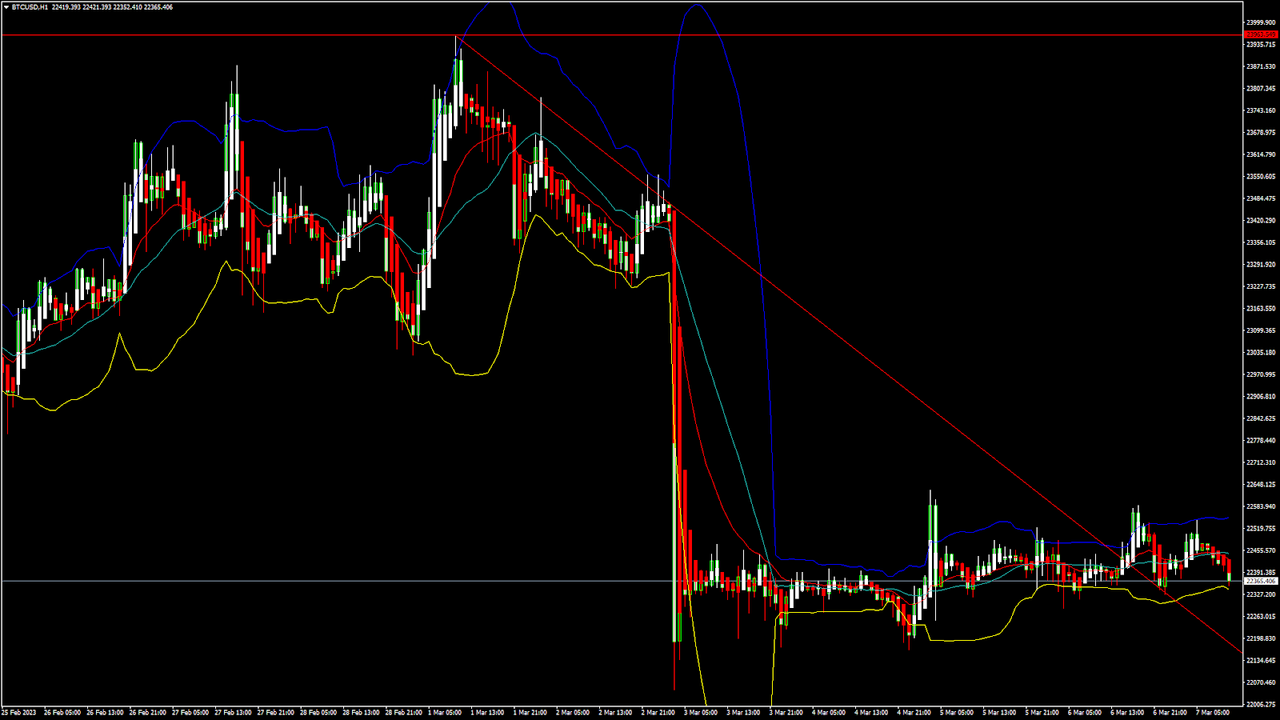
Task: Click the 28 Feb 21:00 time label
Action: (404, 713)
